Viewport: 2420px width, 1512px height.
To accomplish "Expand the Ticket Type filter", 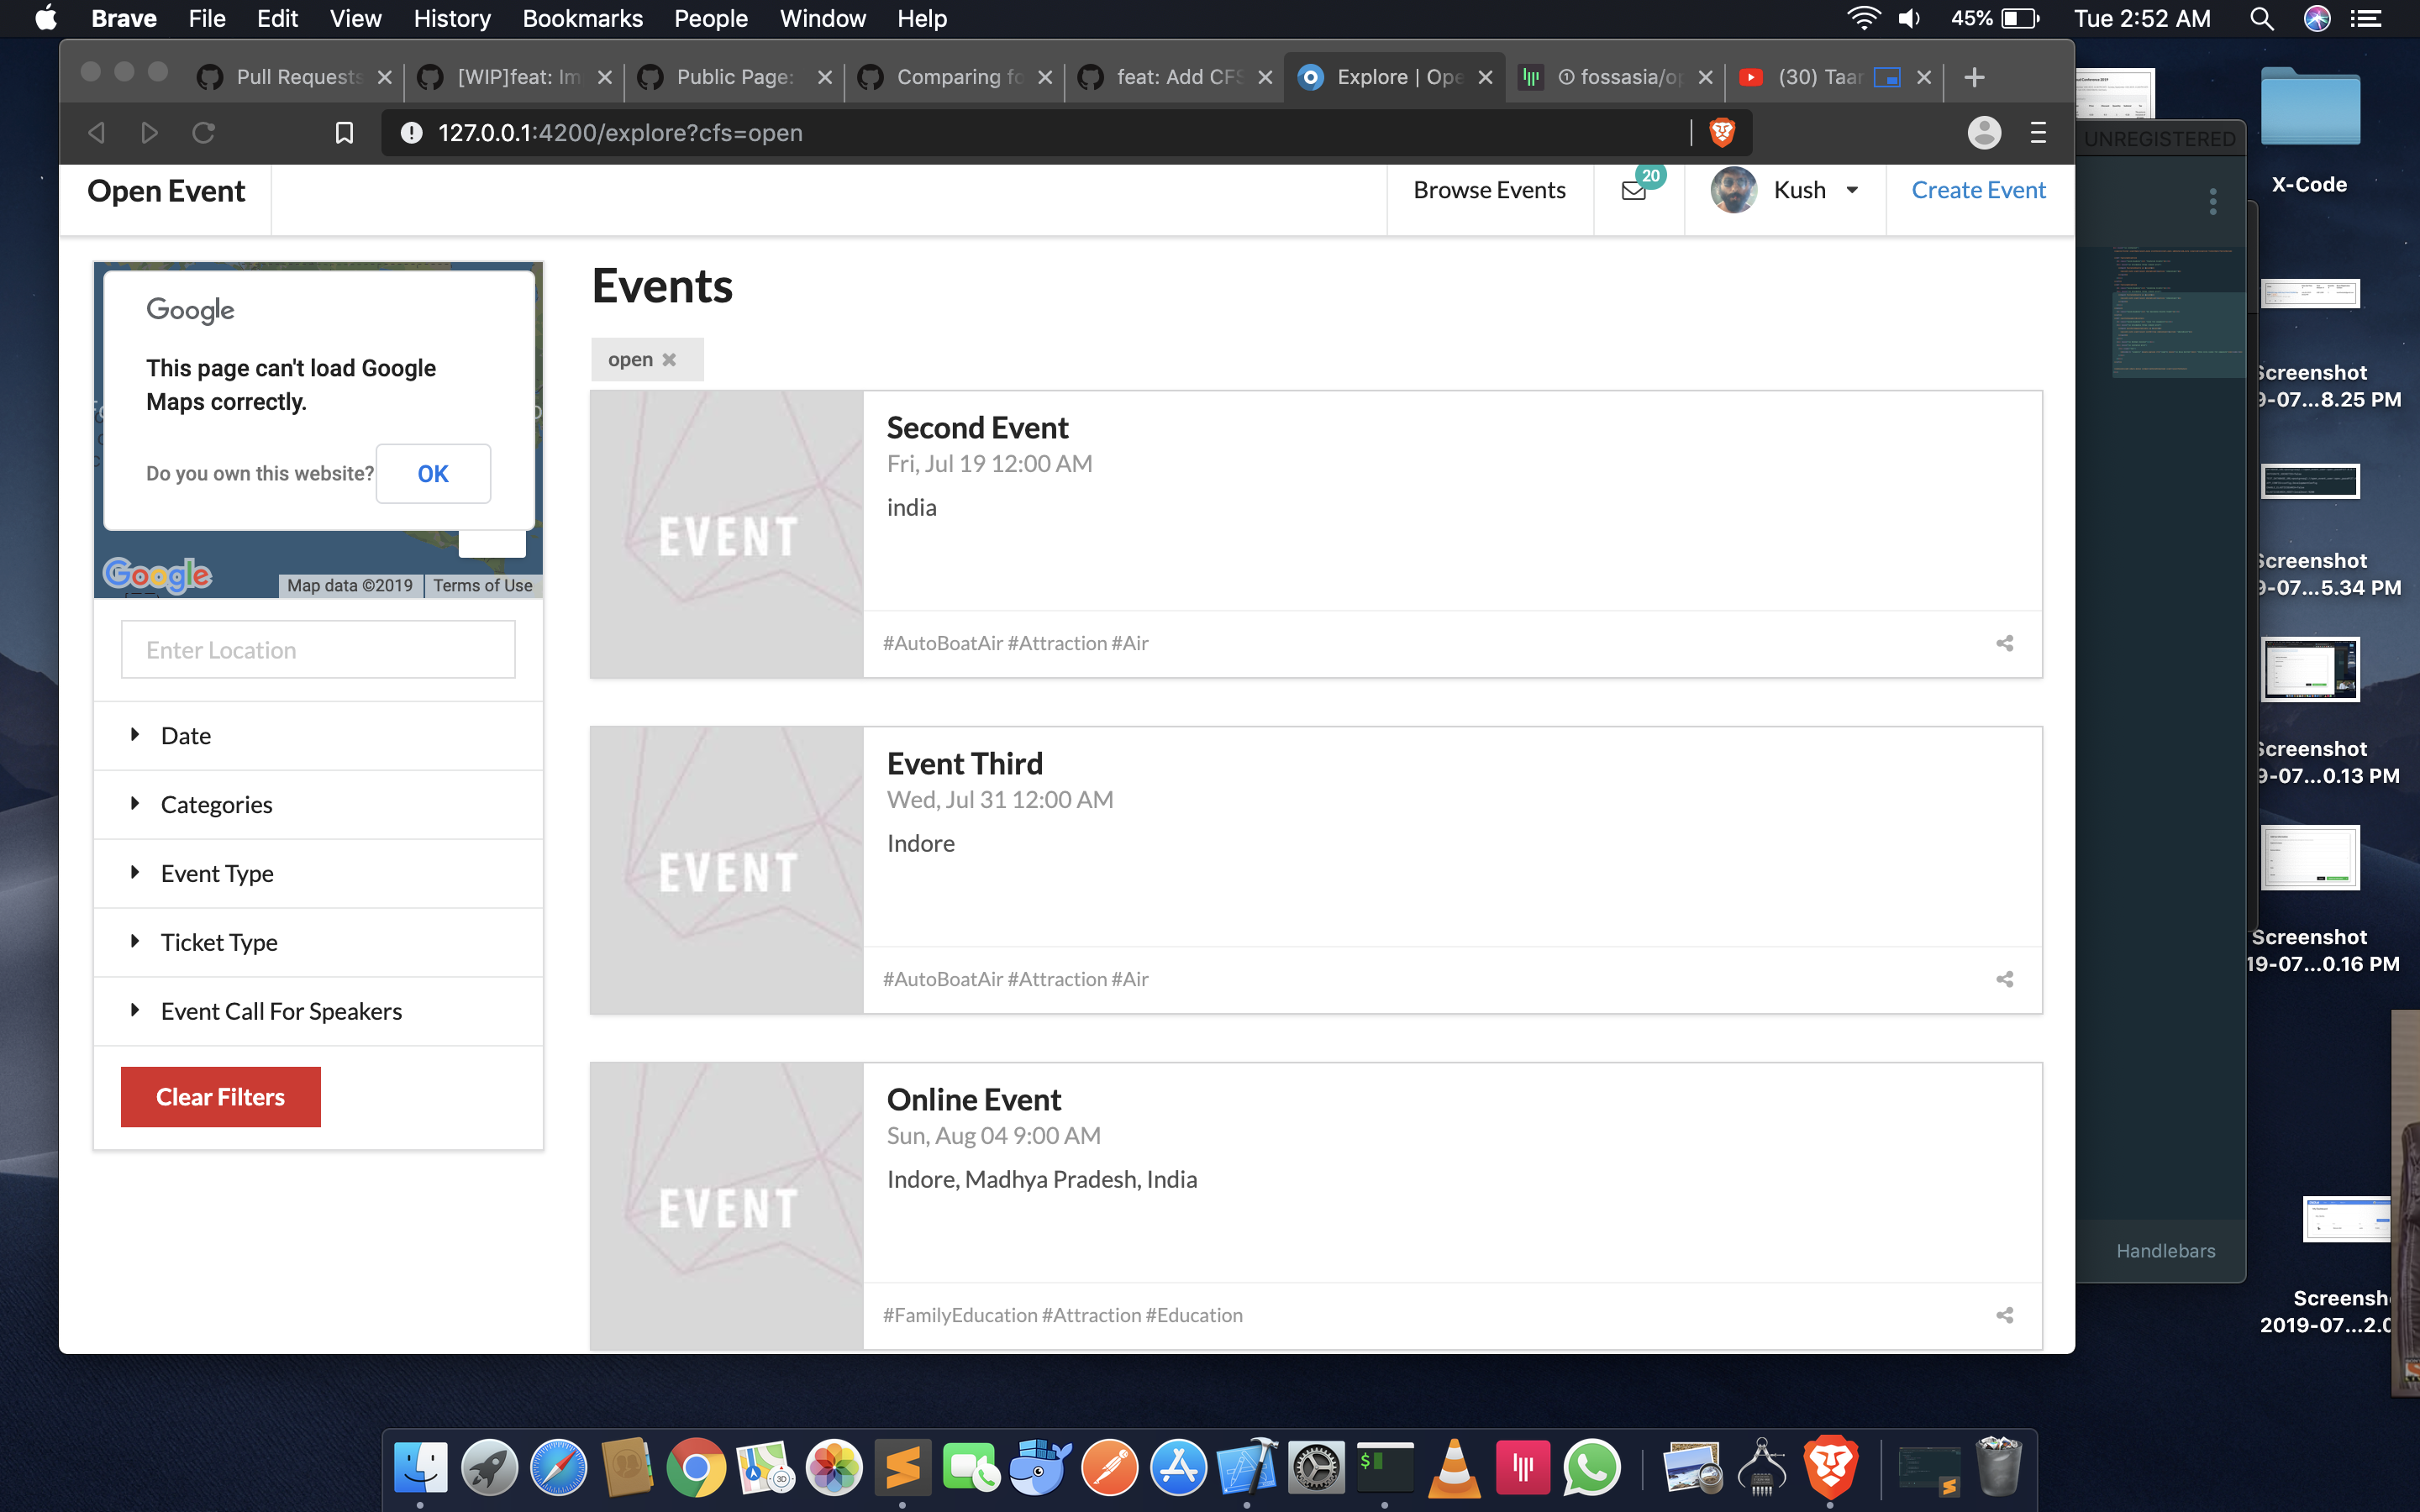I will pos(218,942).
